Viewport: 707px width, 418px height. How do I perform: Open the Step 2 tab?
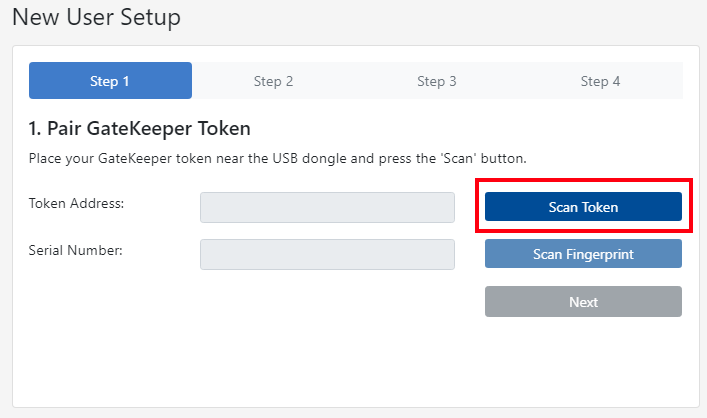pyautogui.click(x=273, y=81)
